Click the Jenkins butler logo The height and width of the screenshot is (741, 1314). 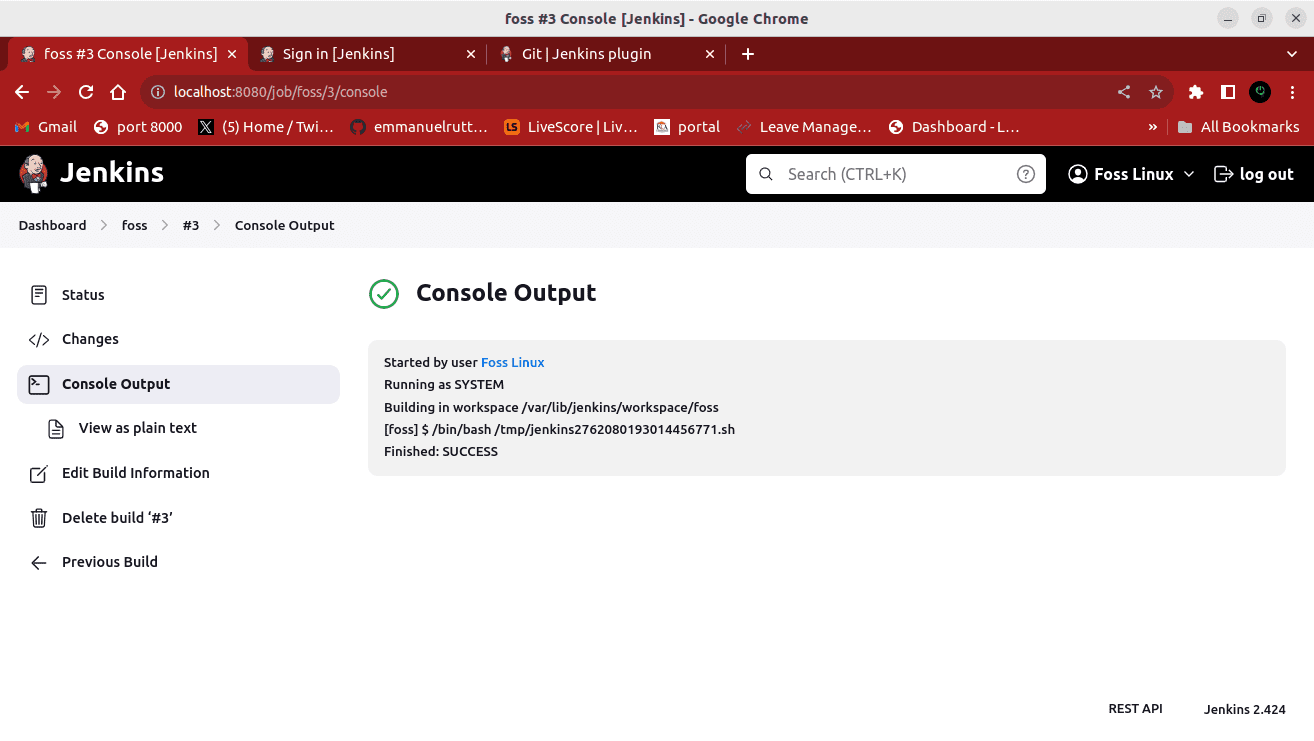[34, 174]
